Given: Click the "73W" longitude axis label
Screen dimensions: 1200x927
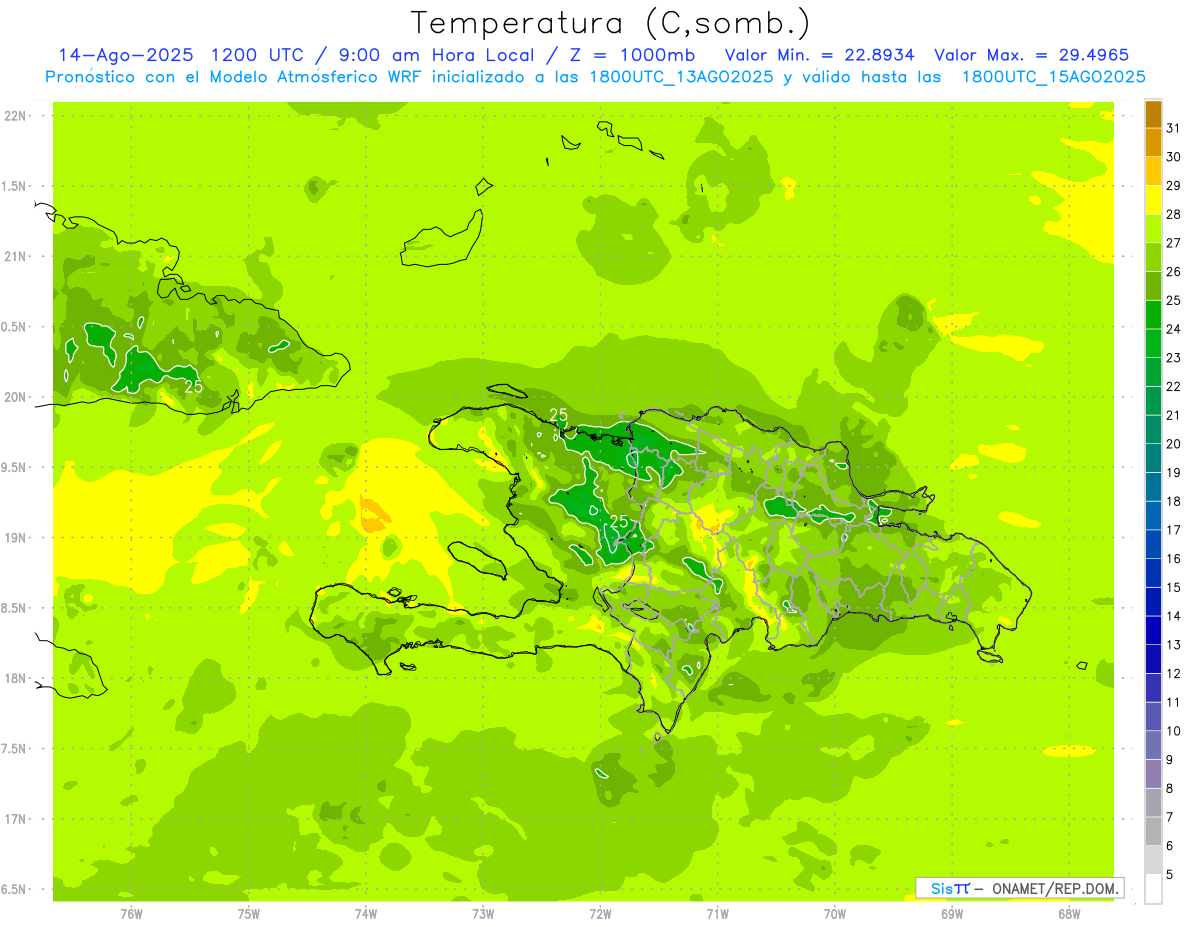Looking at the screenshot, I should tap(483, 913).
